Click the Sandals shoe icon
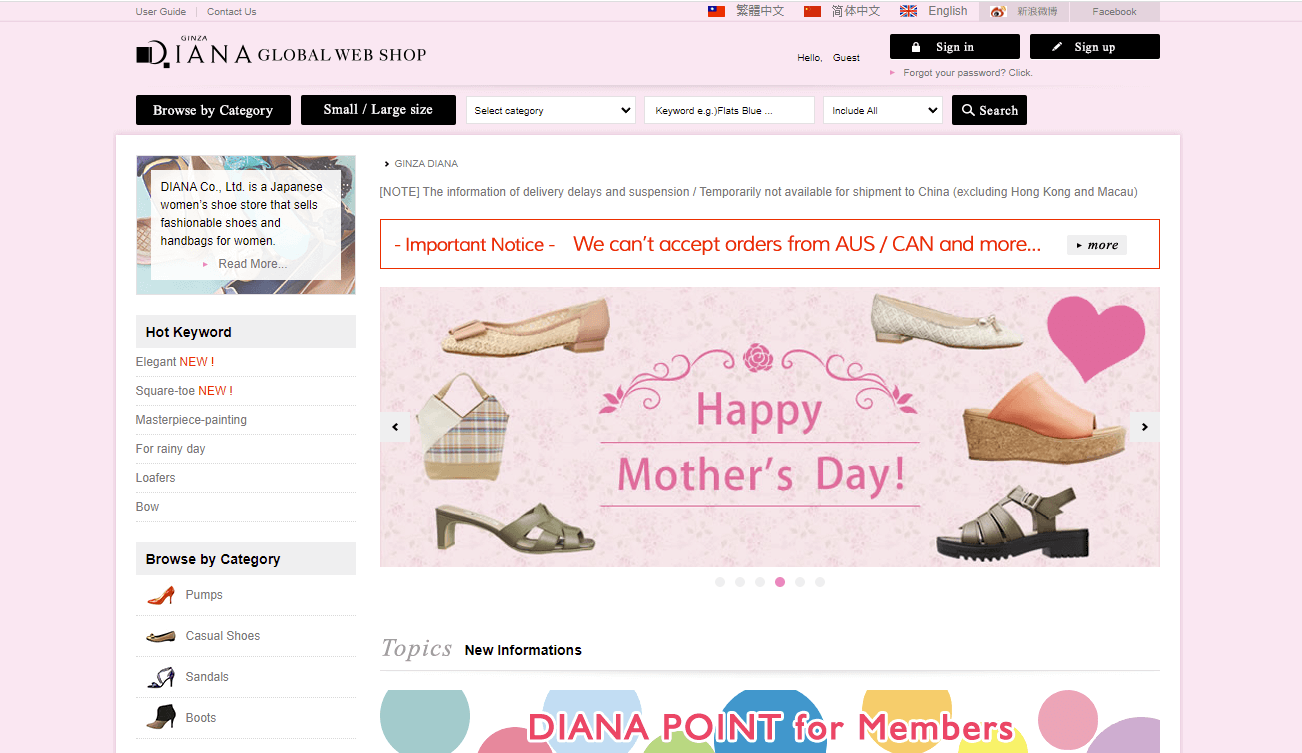 [160, 677]
